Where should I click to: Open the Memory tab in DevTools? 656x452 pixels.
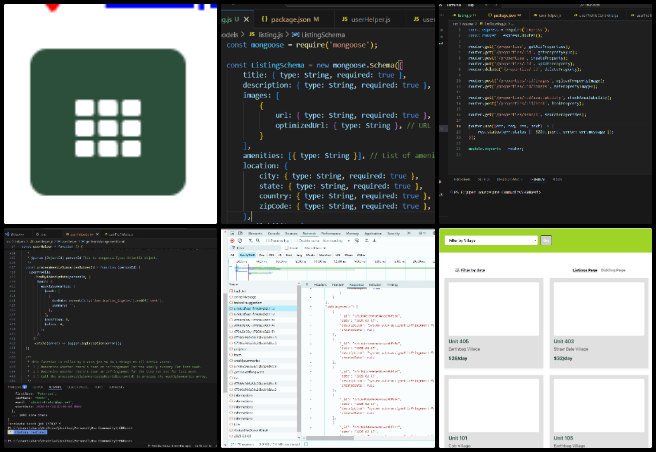pos(352,234)
